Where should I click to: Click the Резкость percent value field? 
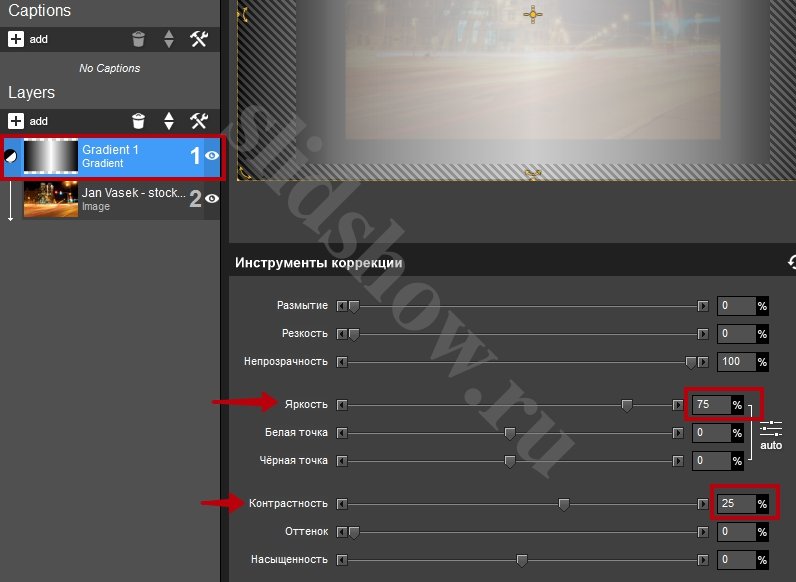tap(737, 334)
